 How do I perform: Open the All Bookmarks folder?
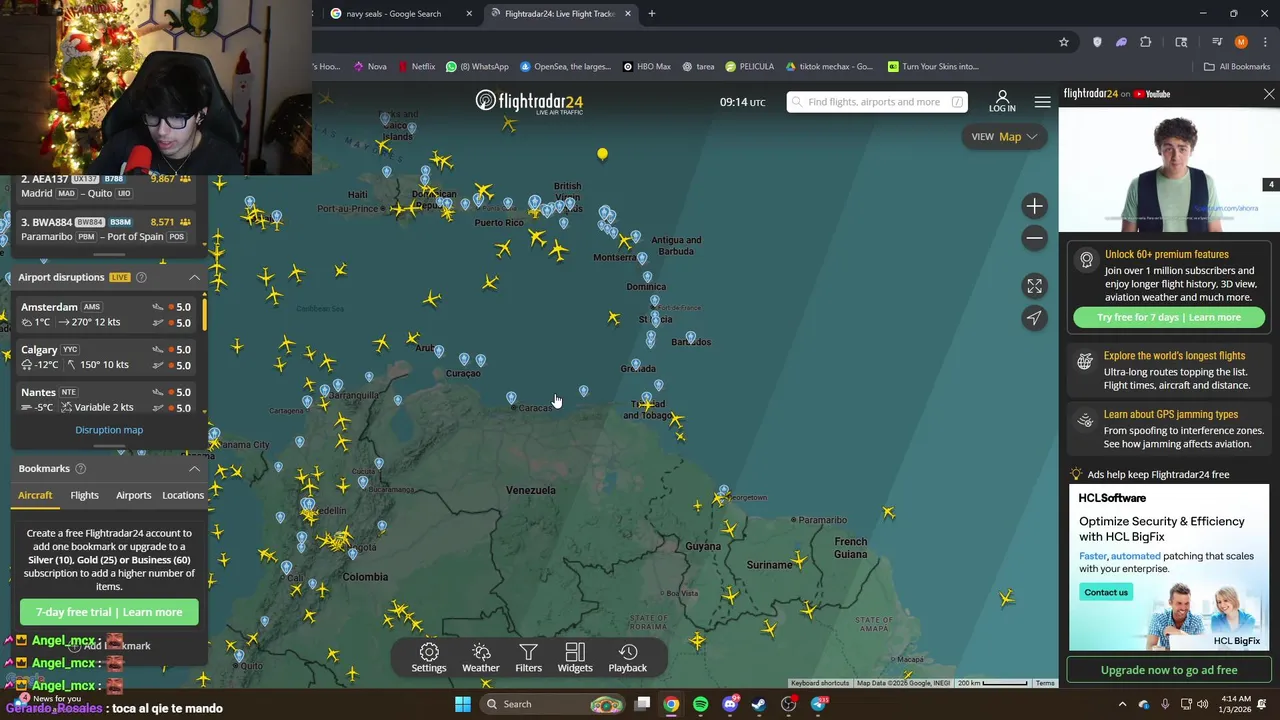(1237, 67)
